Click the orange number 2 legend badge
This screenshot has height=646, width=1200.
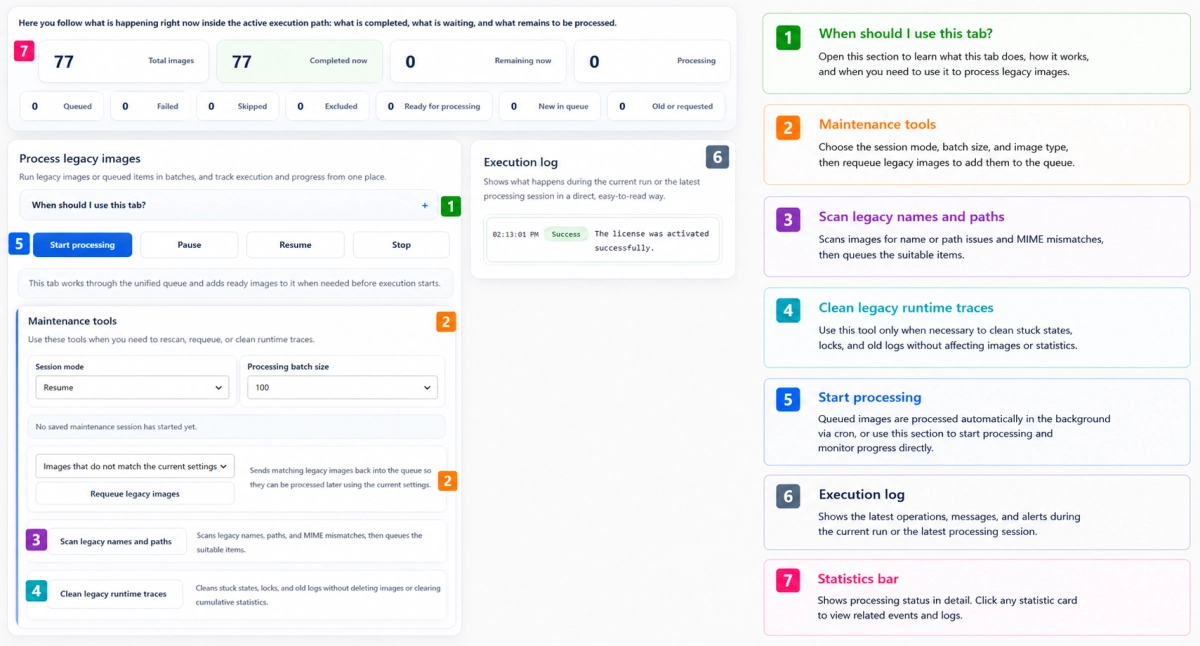[788, 128]
